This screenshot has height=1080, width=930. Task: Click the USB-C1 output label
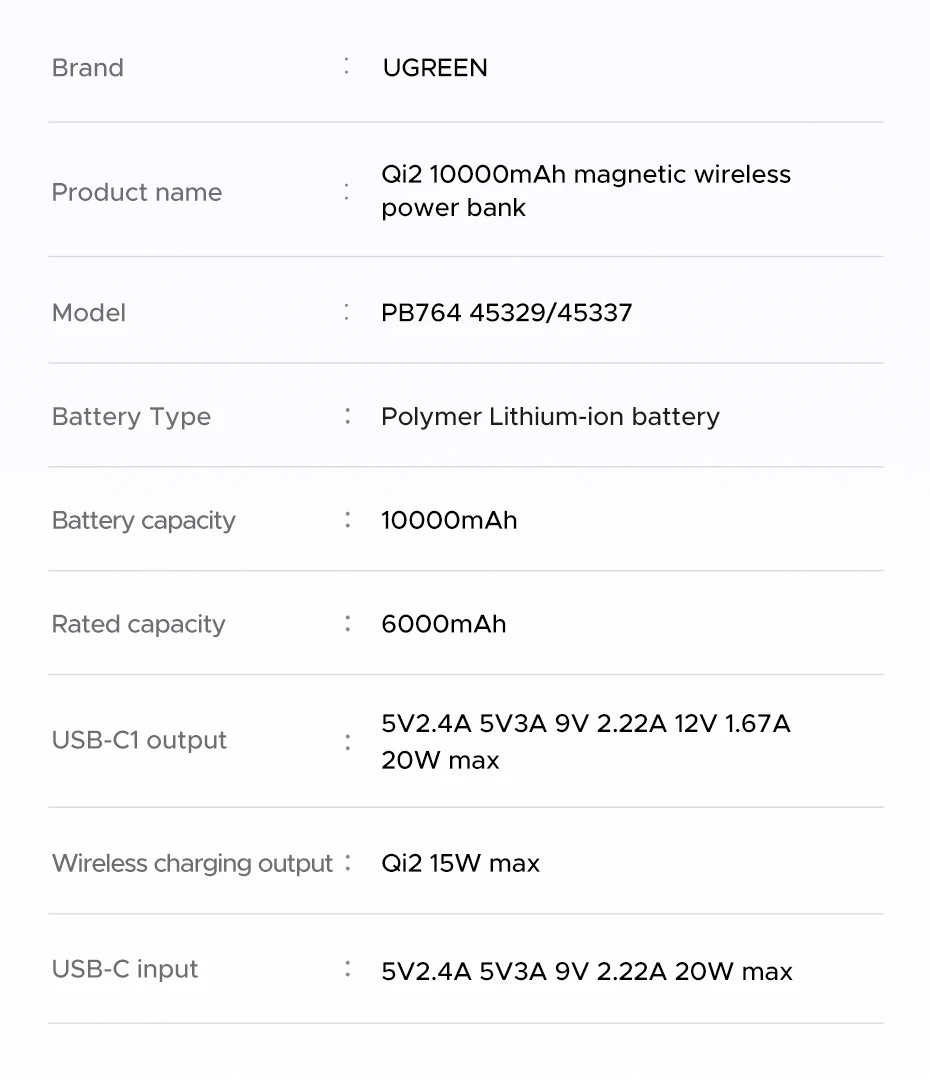pos(139,741)
